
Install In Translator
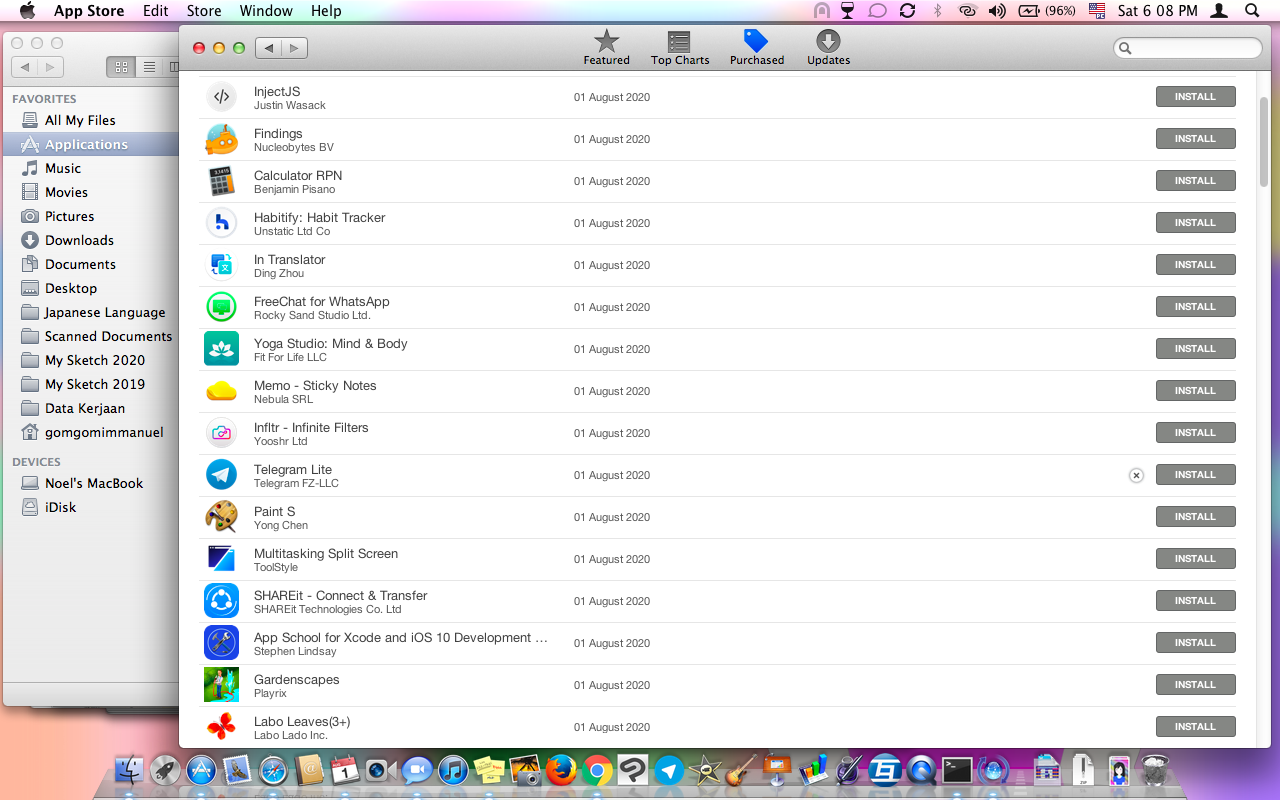(1195, 265)
